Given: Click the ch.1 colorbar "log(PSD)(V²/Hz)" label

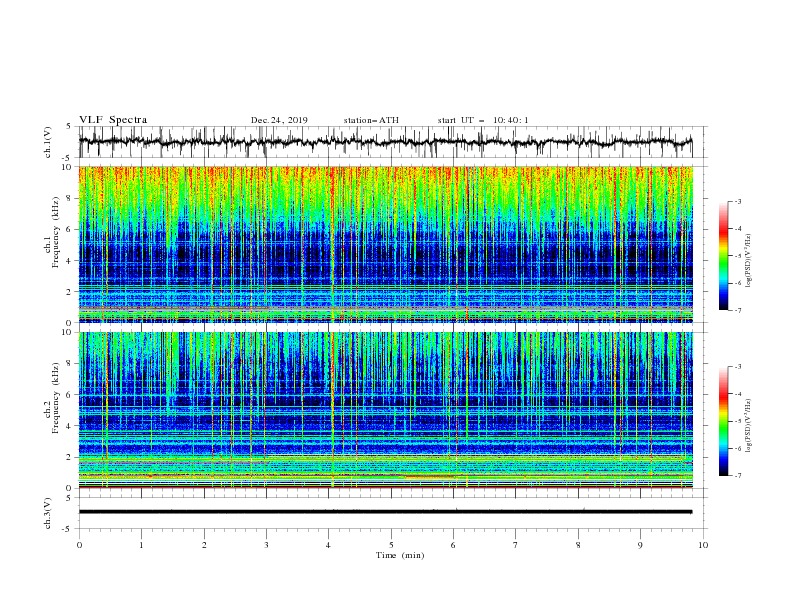Looking at the screenshot, I should tap(749, 261).
